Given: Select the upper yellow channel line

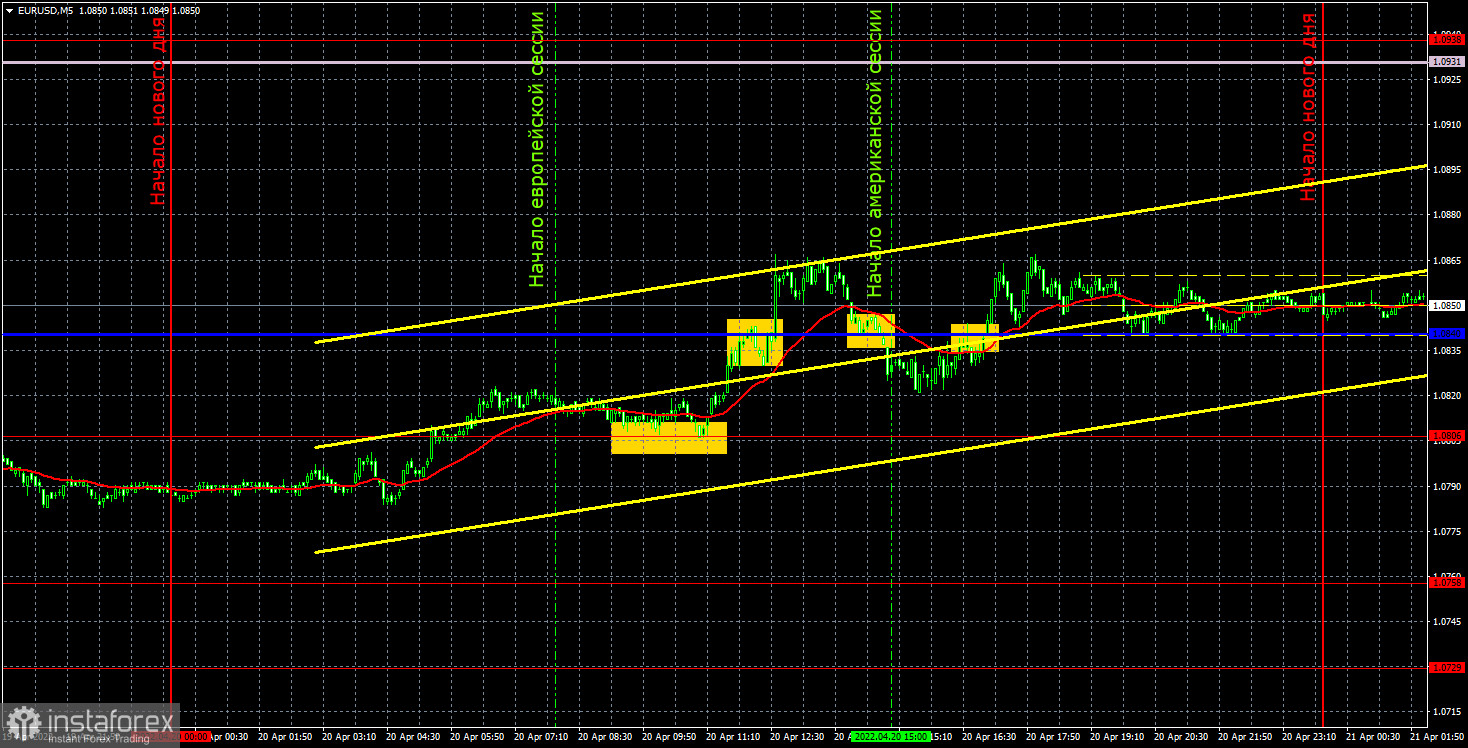Looking at the screenshot, I should [870, 255].
